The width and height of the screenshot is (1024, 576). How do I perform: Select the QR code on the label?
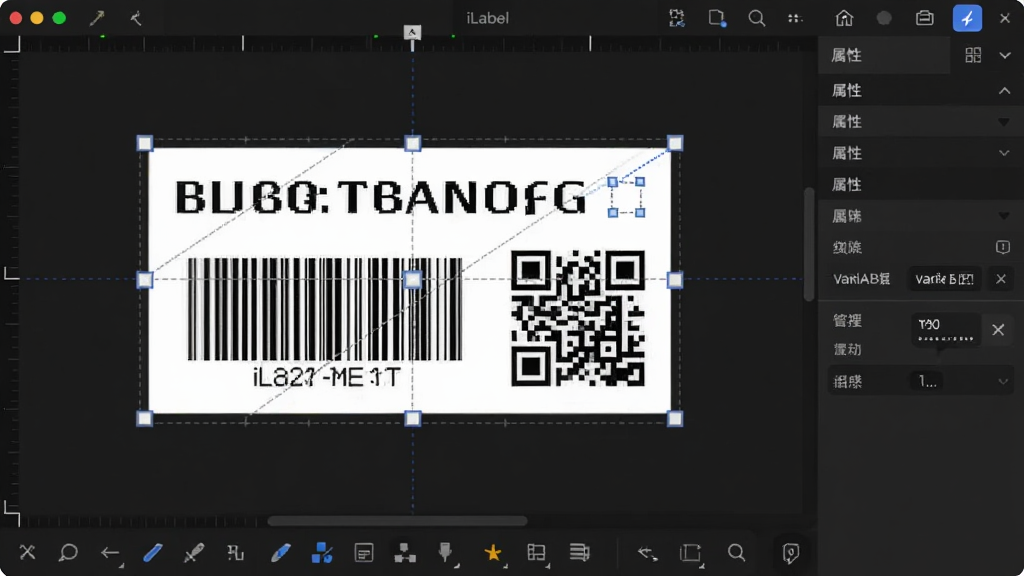578,318
